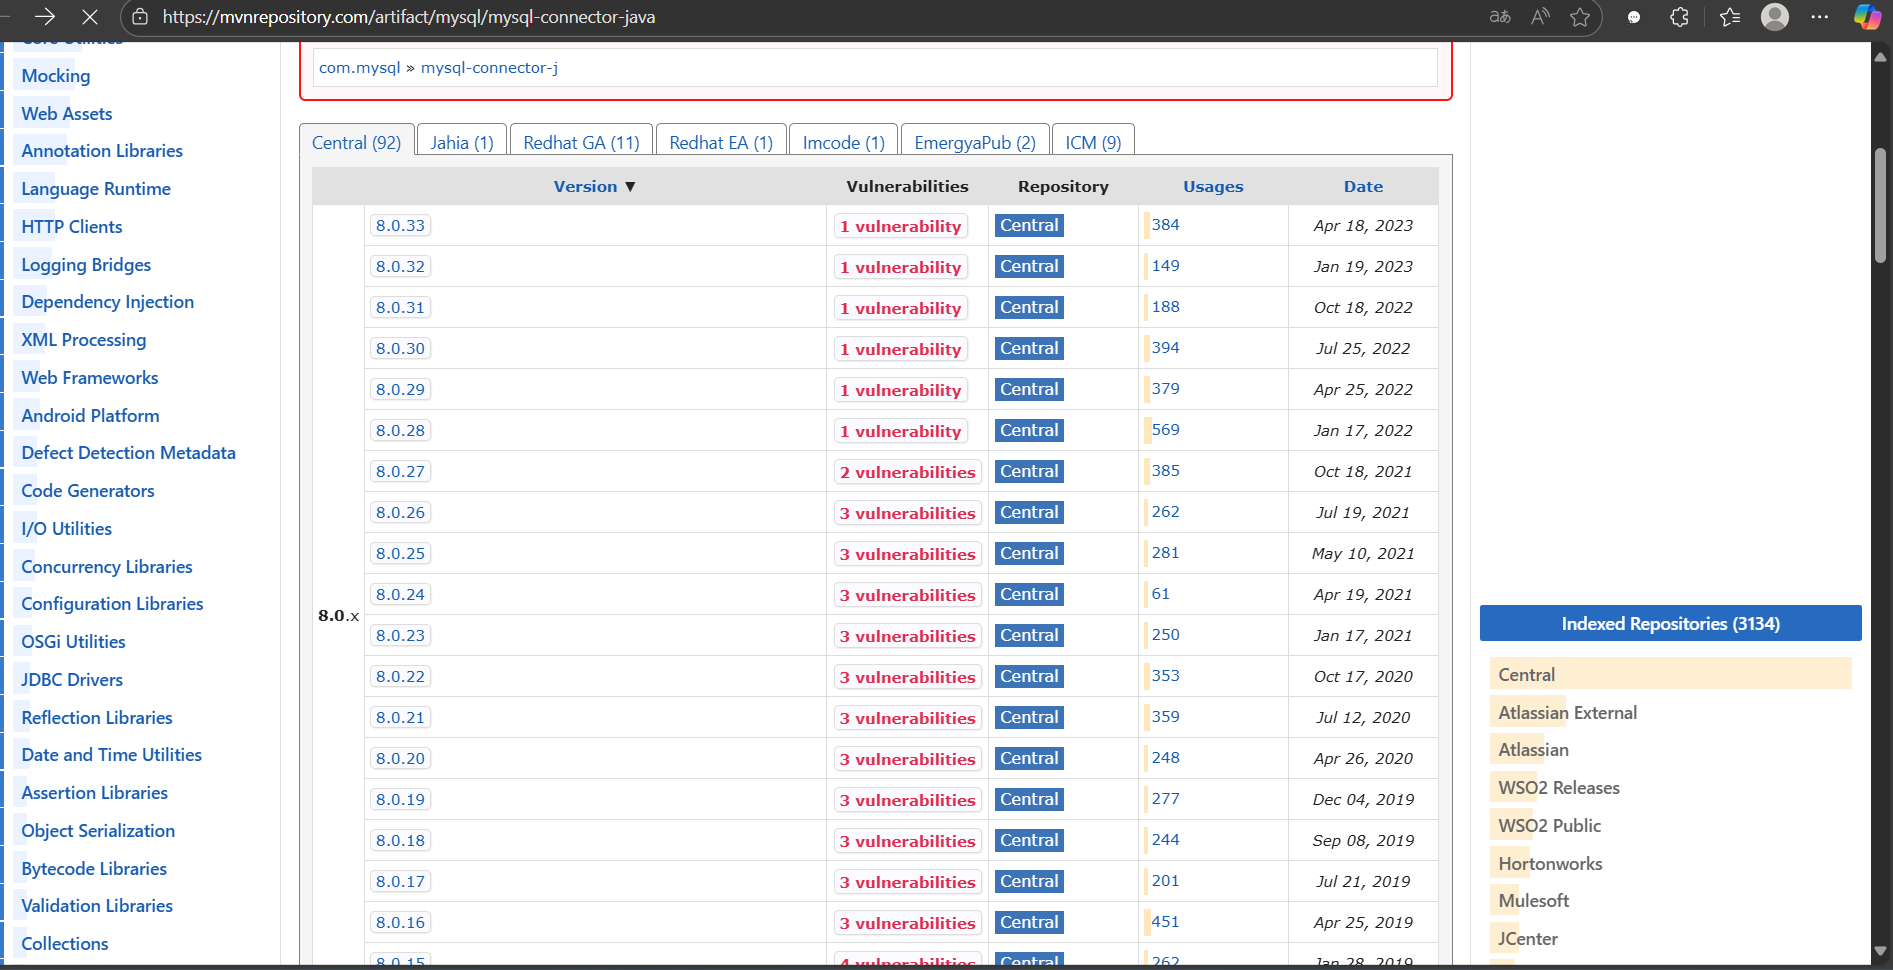The image size is (1893, 970).
Task: View 3 vulnerabilities for 8.0.24
Action: point(907,595)
